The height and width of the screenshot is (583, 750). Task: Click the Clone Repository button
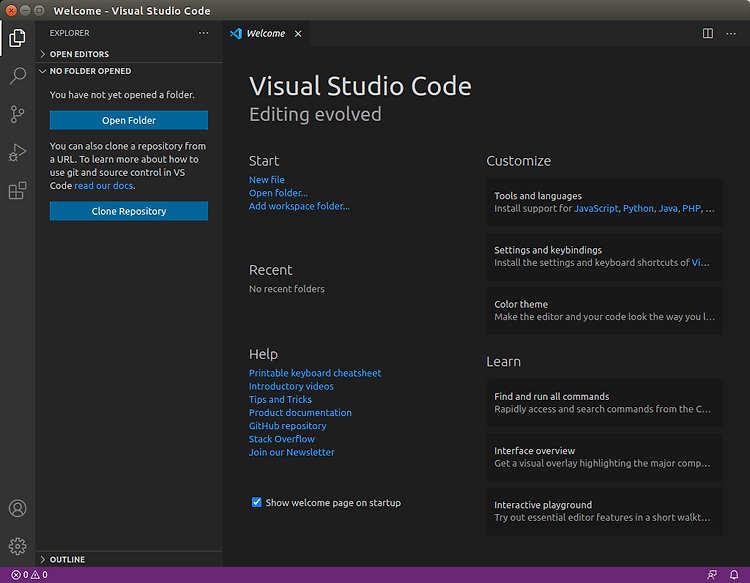tap(129, 211)
